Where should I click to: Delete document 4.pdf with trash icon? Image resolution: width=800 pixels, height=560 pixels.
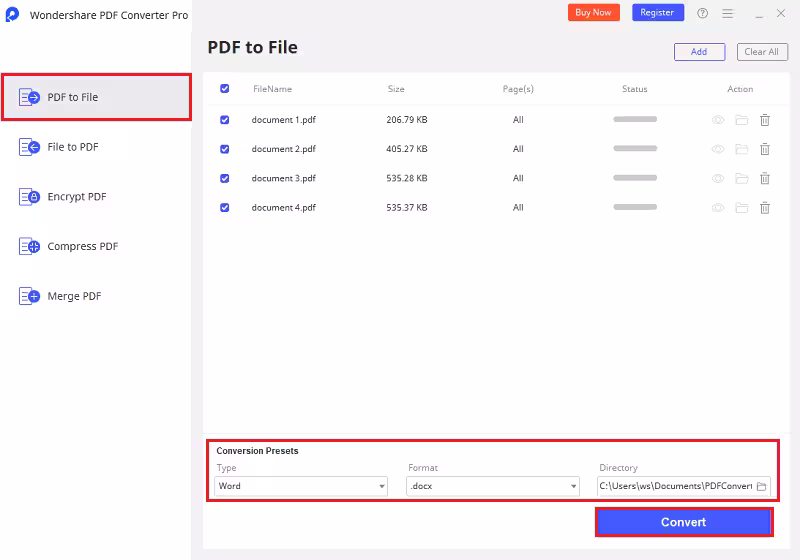click(765, 208)
